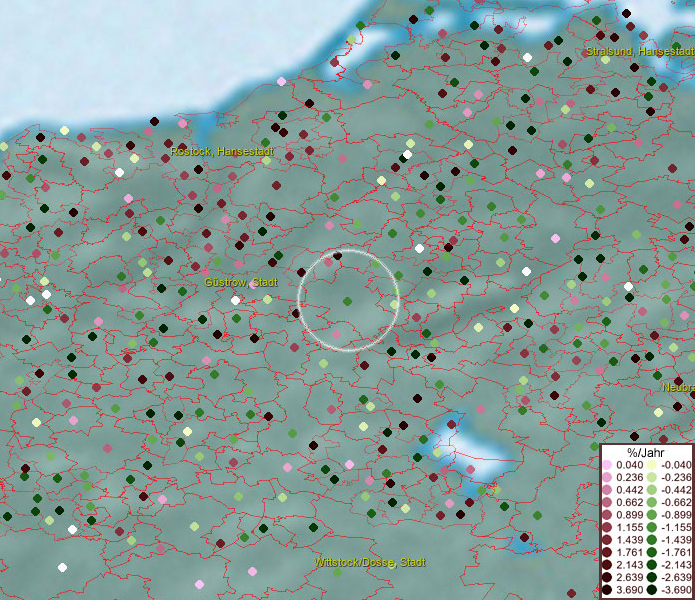Click the 1.155 legend swatch

click(x=607, y=527)
